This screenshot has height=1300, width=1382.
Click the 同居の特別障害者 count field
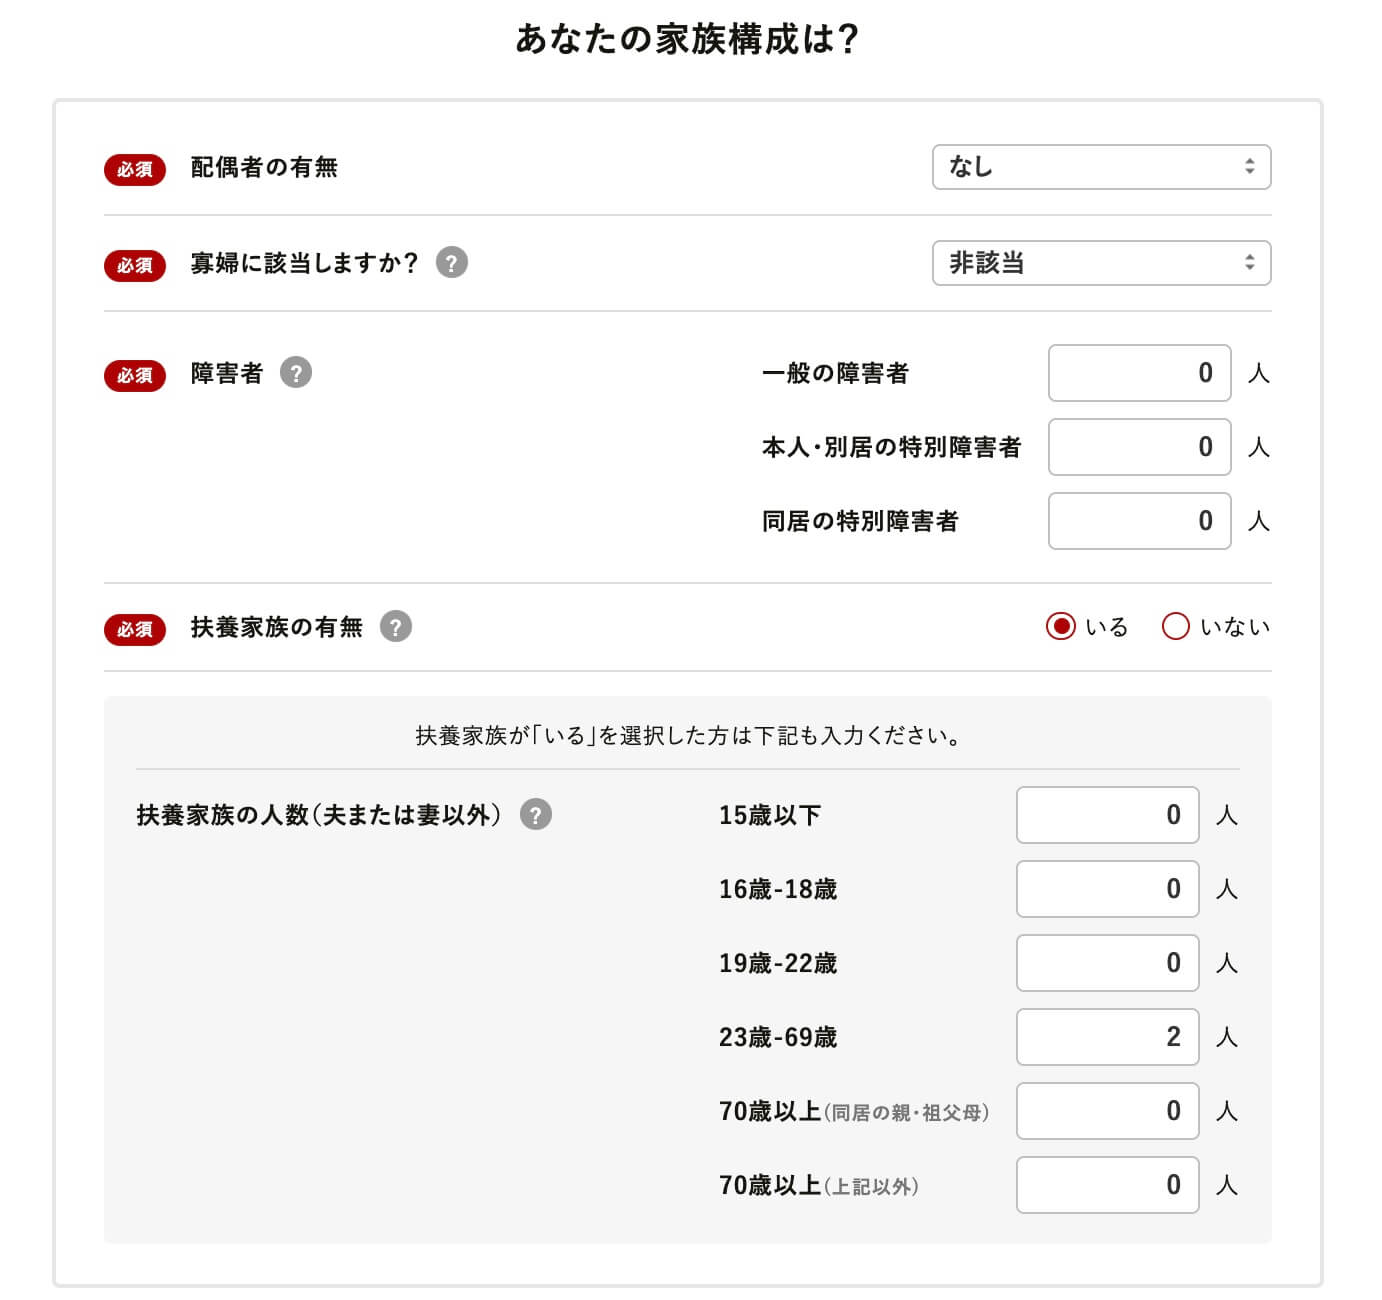coord(1138,521)
